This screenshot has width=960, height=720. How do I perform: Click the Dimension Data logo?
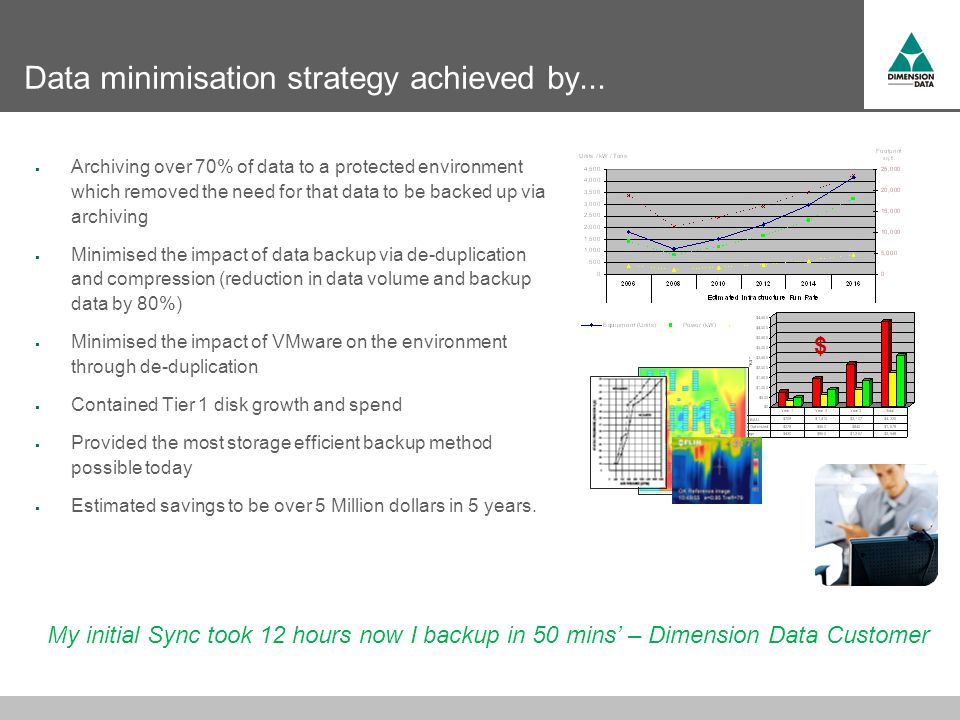(x=910, y=59)
